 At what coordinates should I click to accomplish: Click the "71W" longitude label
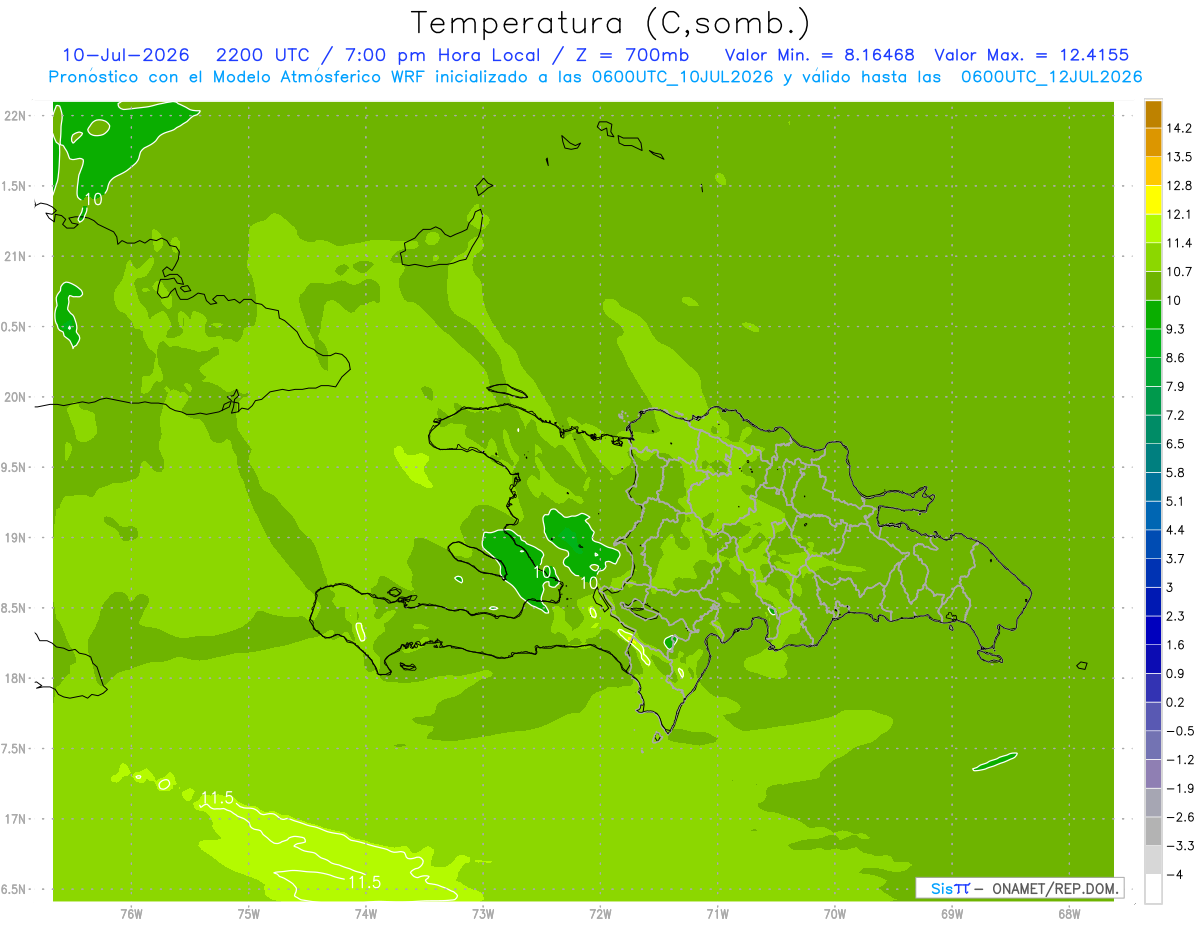(717, 914)
